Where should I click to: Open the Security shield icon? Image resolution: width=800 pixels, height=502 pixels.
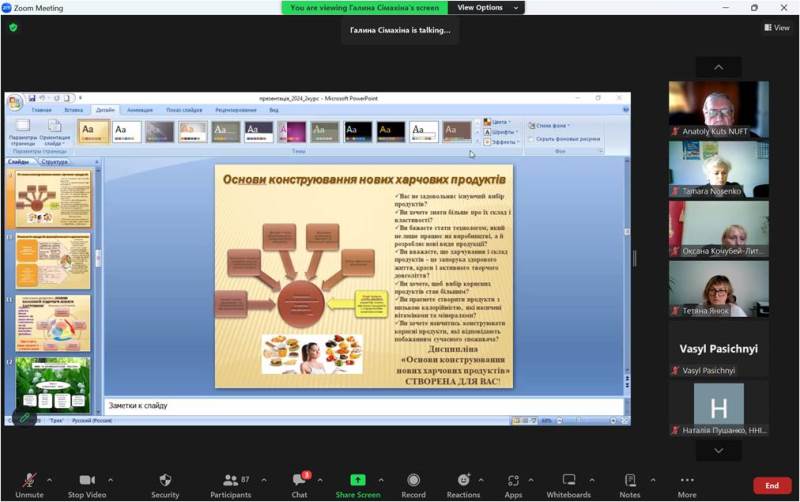tap(165, 480)
